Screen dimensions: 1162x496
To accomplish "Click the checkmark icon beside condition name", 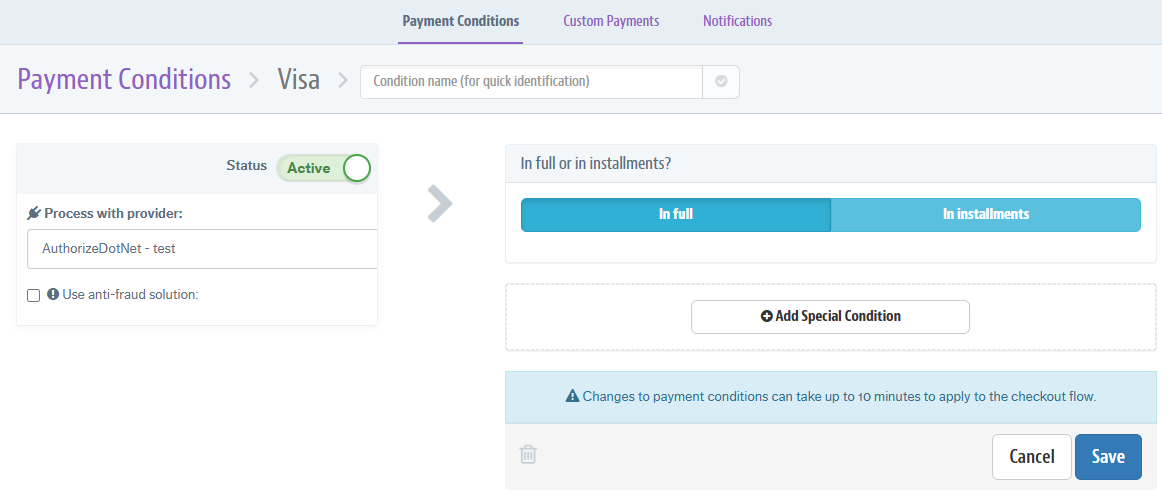I will (721, 82).
